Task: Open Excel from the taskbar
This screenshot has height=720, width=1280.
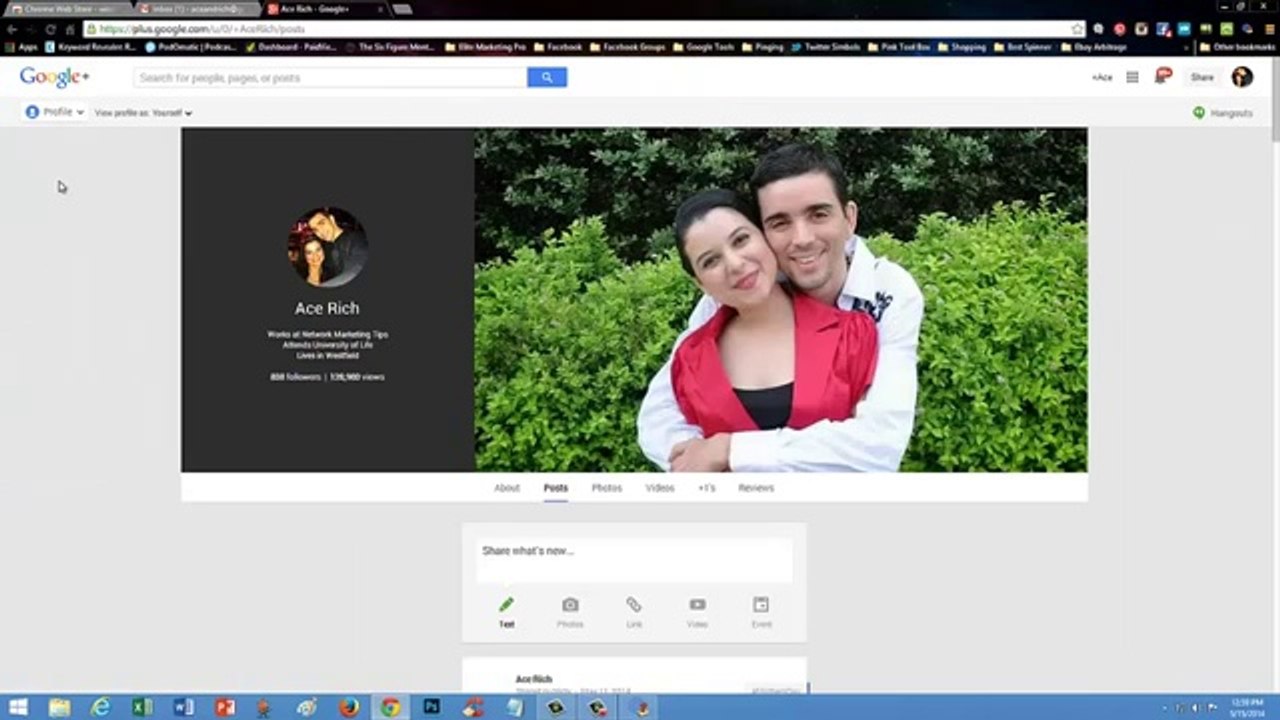Action: pos(143,708)
